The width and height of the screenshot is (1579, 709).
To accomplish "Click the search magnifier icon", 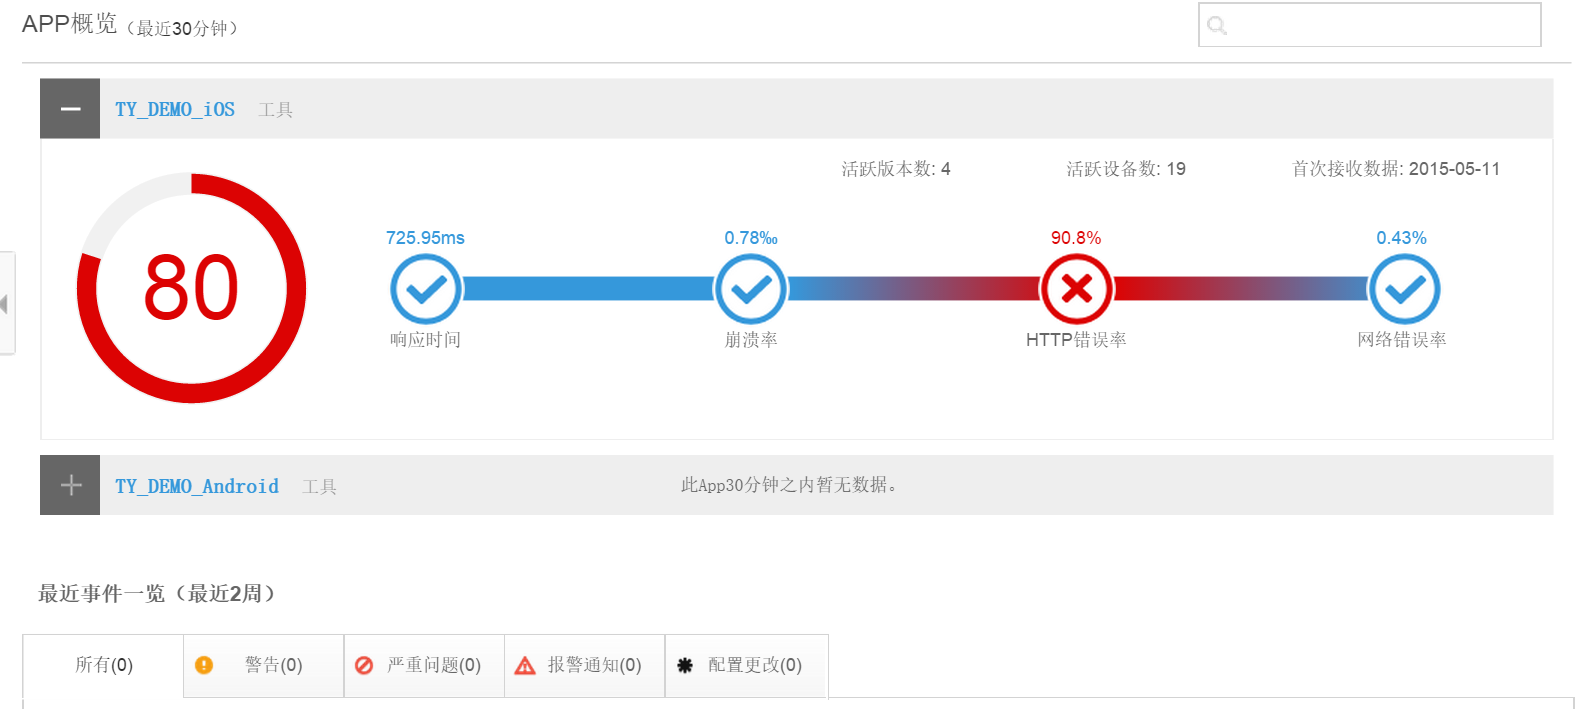I will point(1217,25).
